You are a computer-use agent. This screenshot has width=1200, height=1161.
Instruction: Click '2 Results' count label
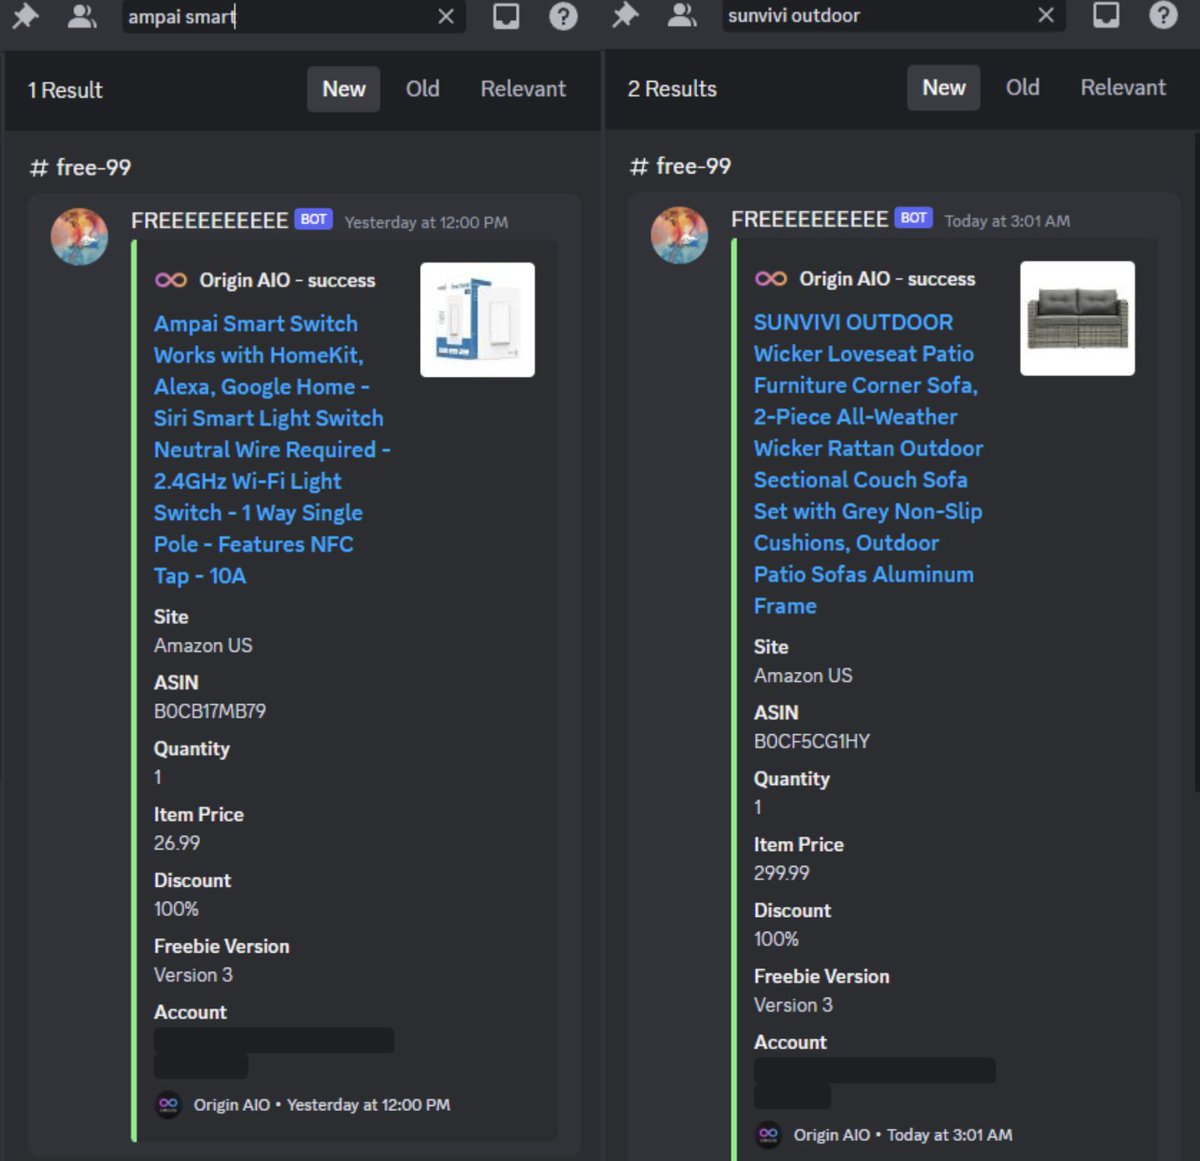point(672,89)
